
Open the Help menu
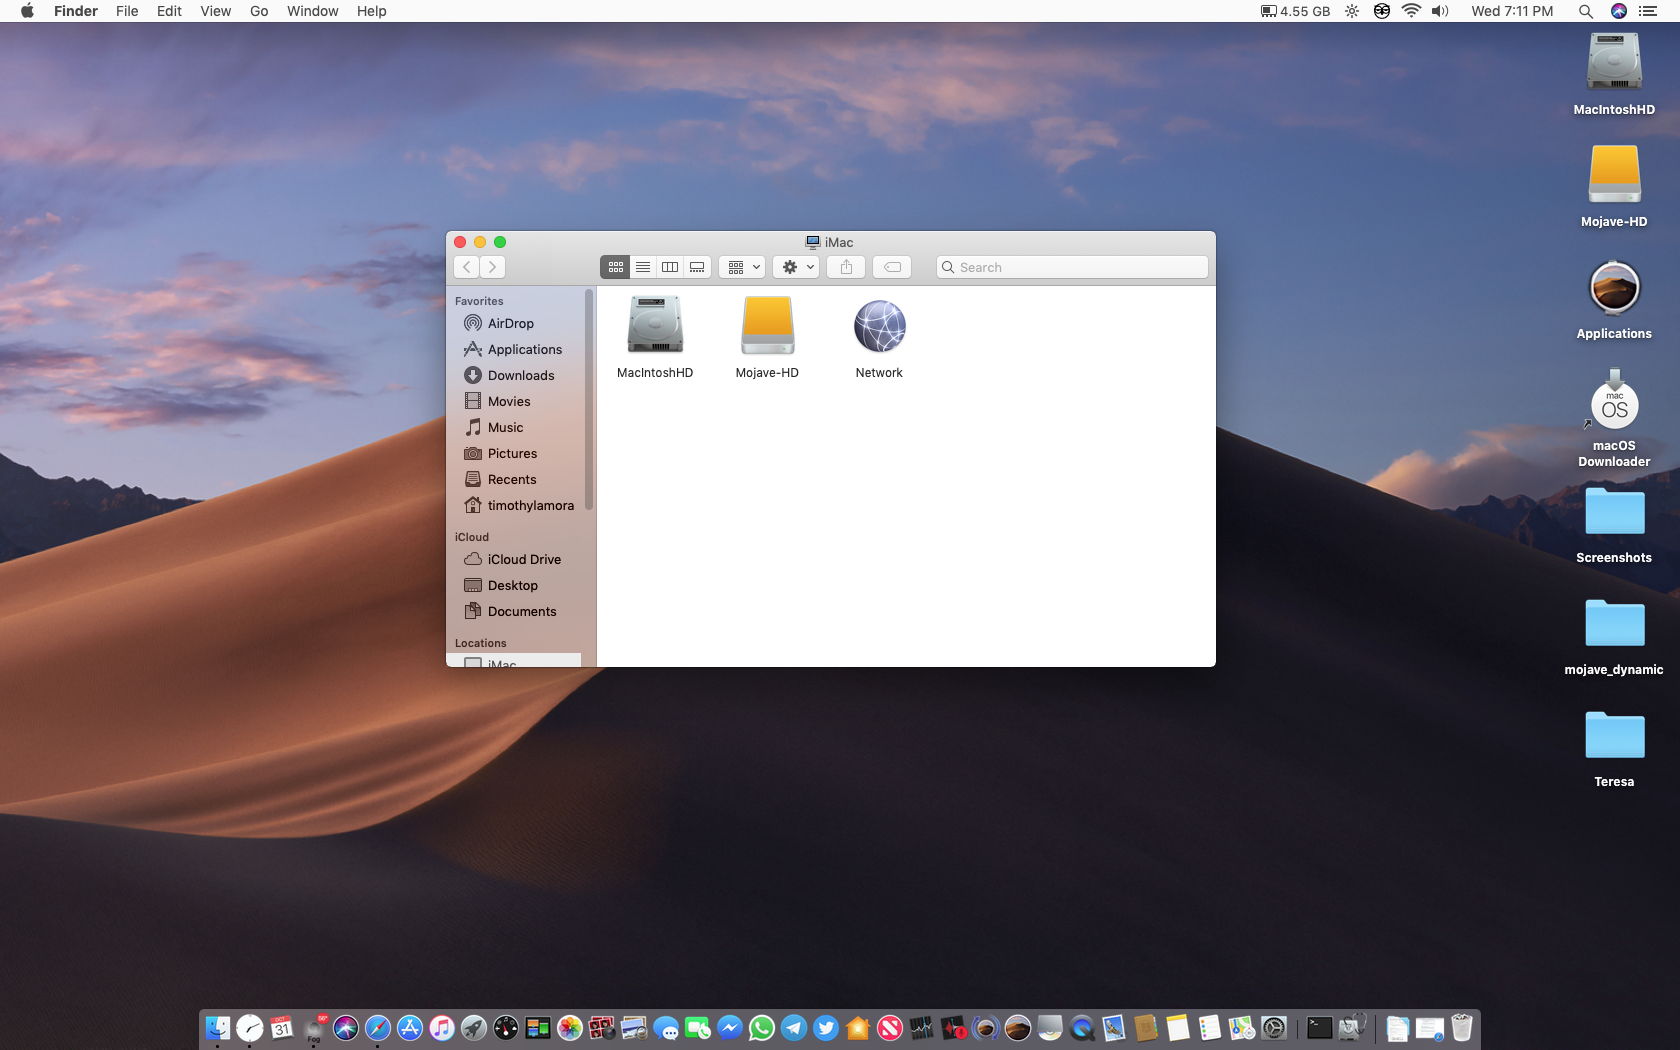tap(371, 11)
